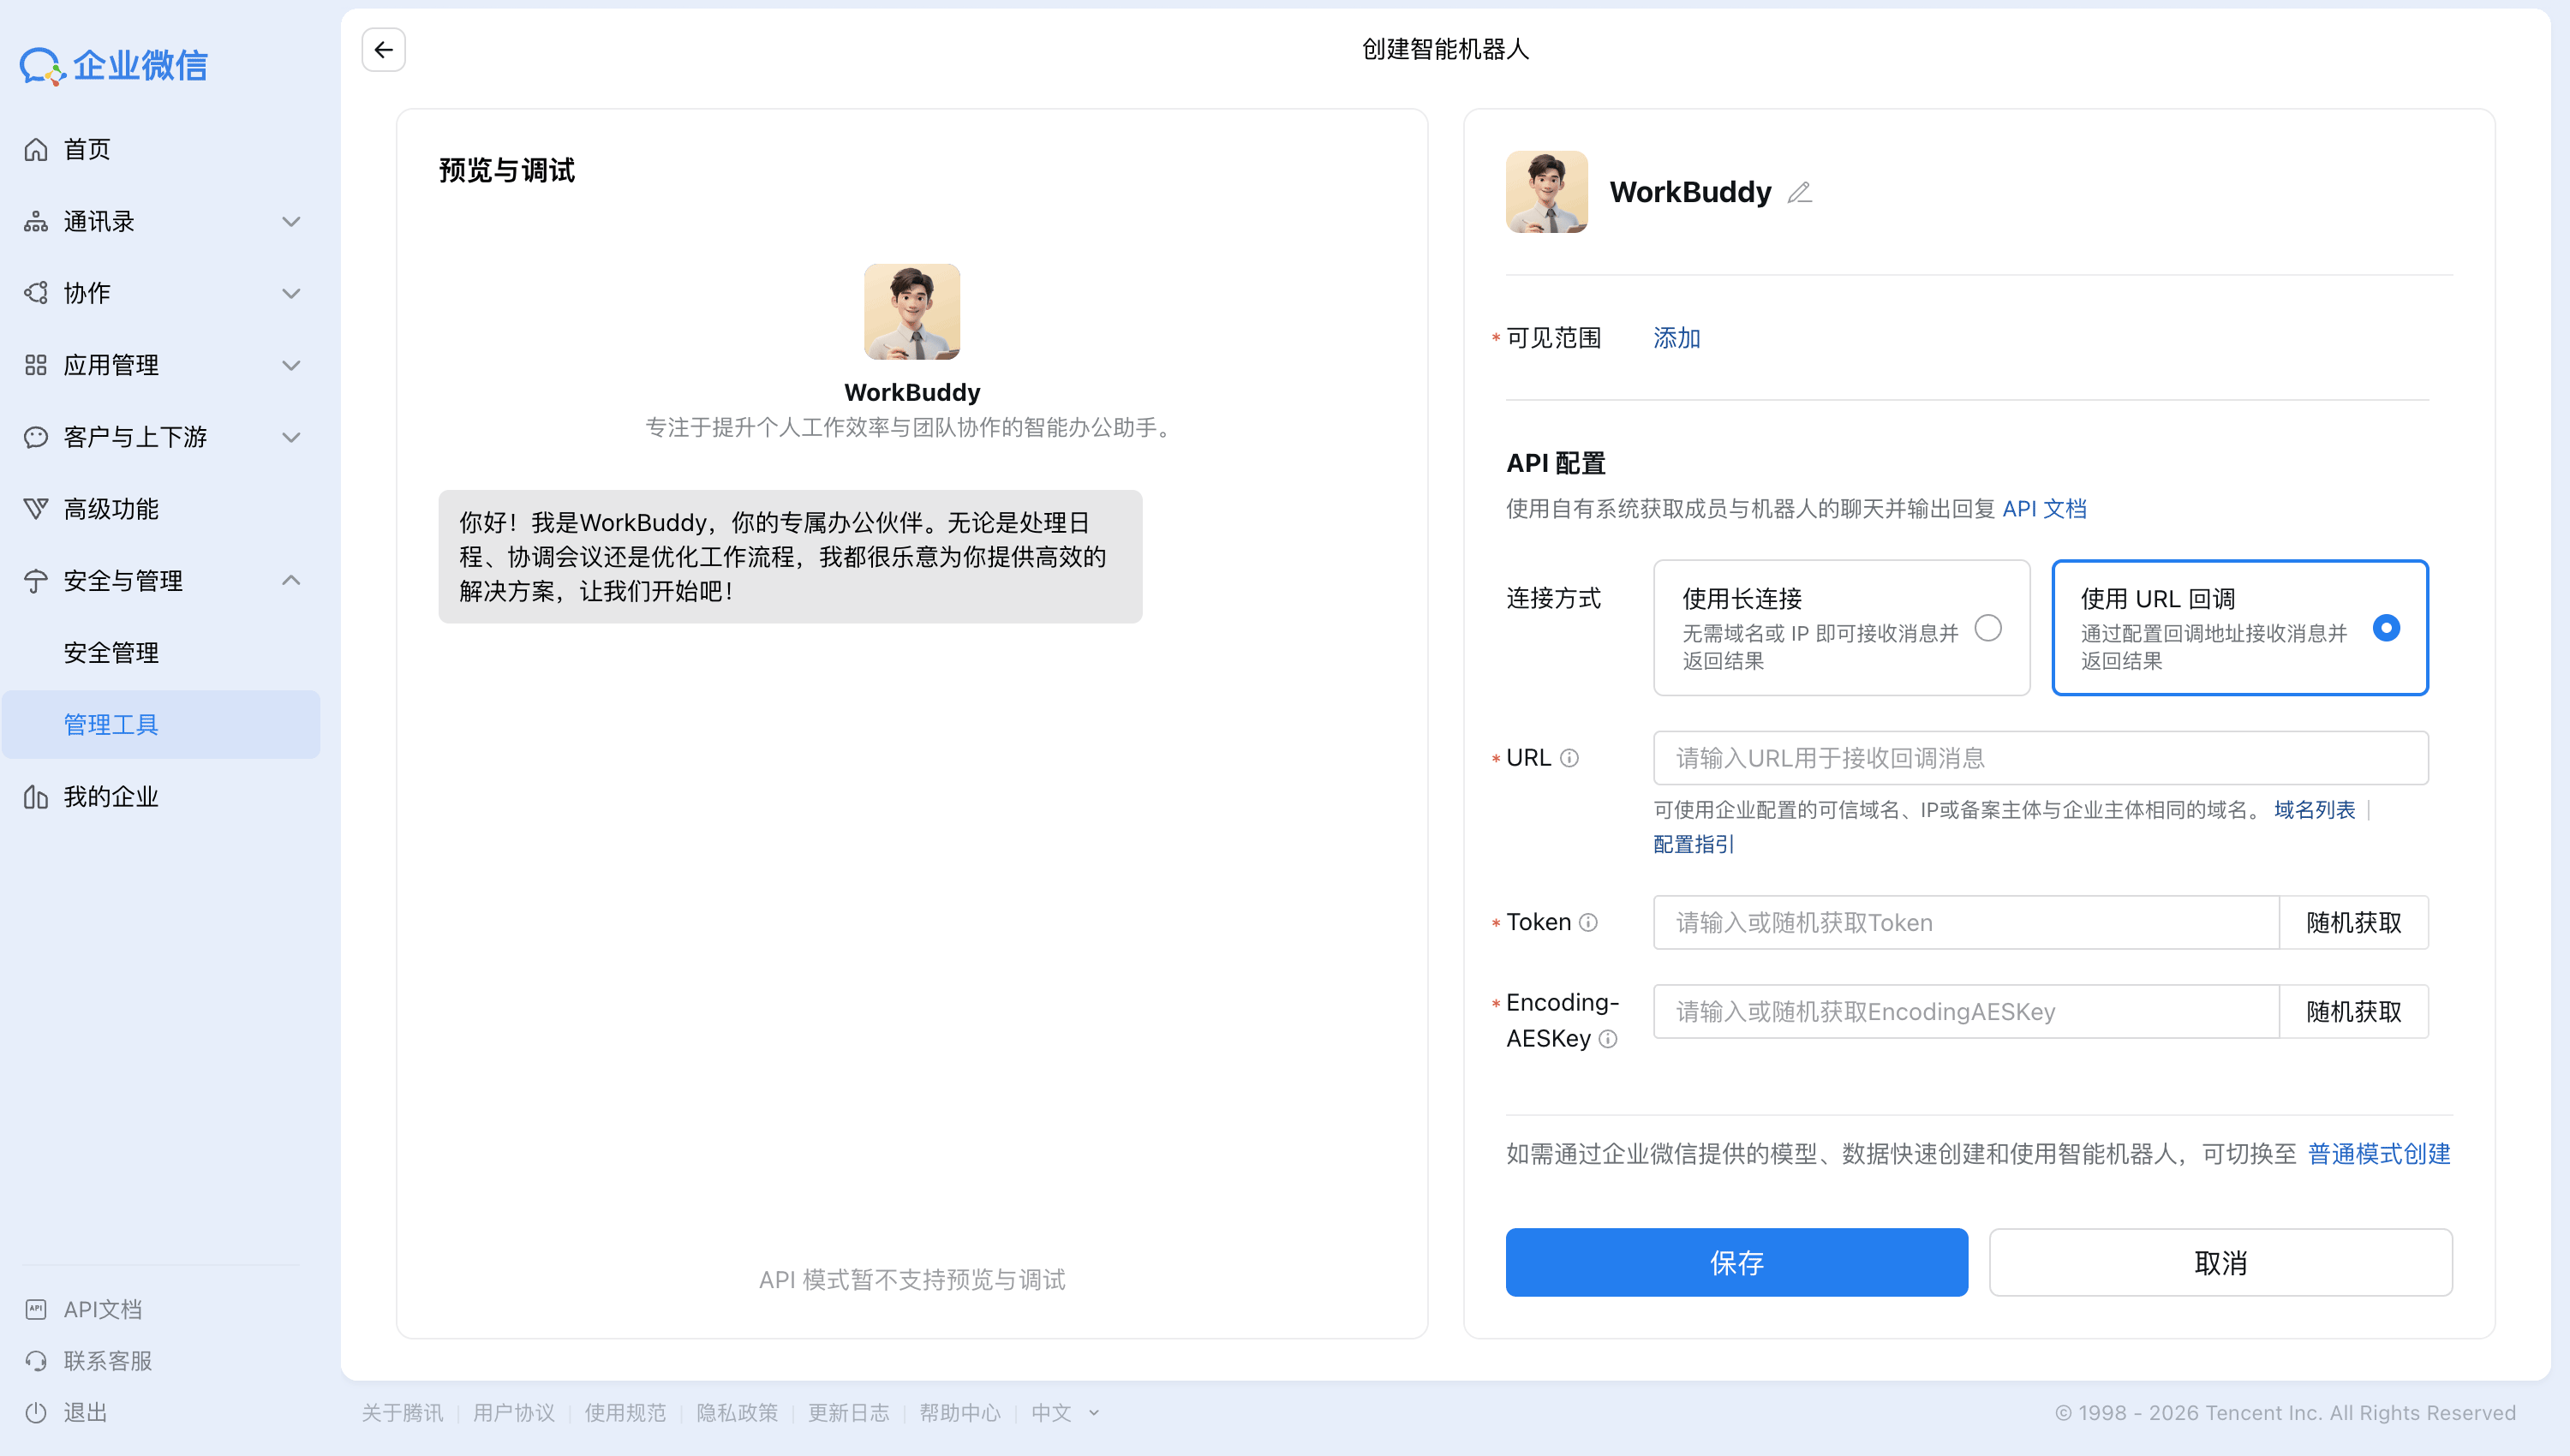Click the 退出 logout icon
The height and width of the screenshot is (1456, 2570).
pyautogui.click(x=36, y=1412)
